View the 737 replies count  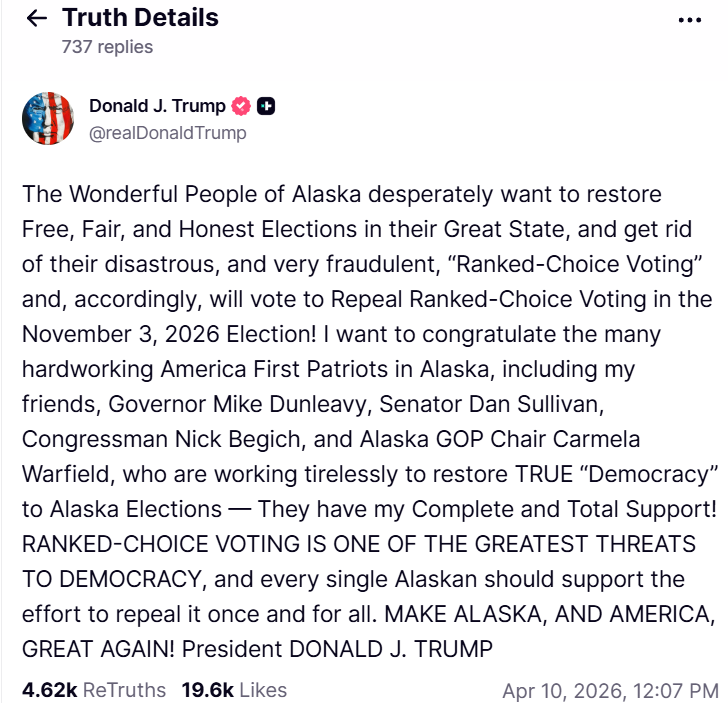(x=107, y=46)
